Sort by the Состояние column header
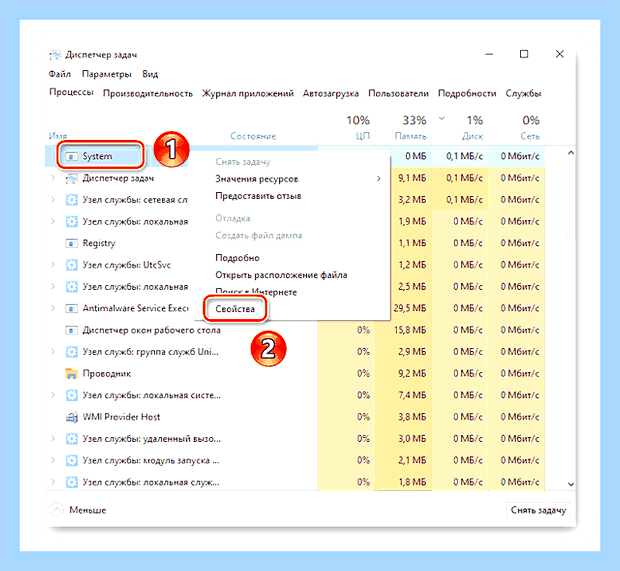 [x=253, y=136]
